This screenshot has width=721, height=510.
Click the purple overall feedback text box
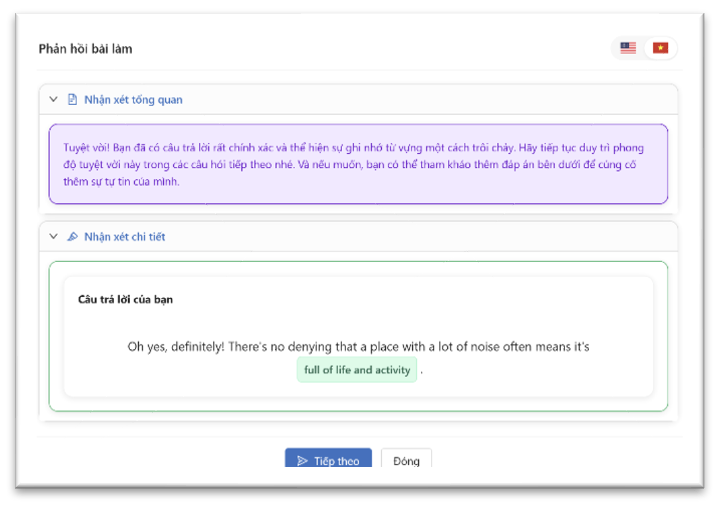358,163
